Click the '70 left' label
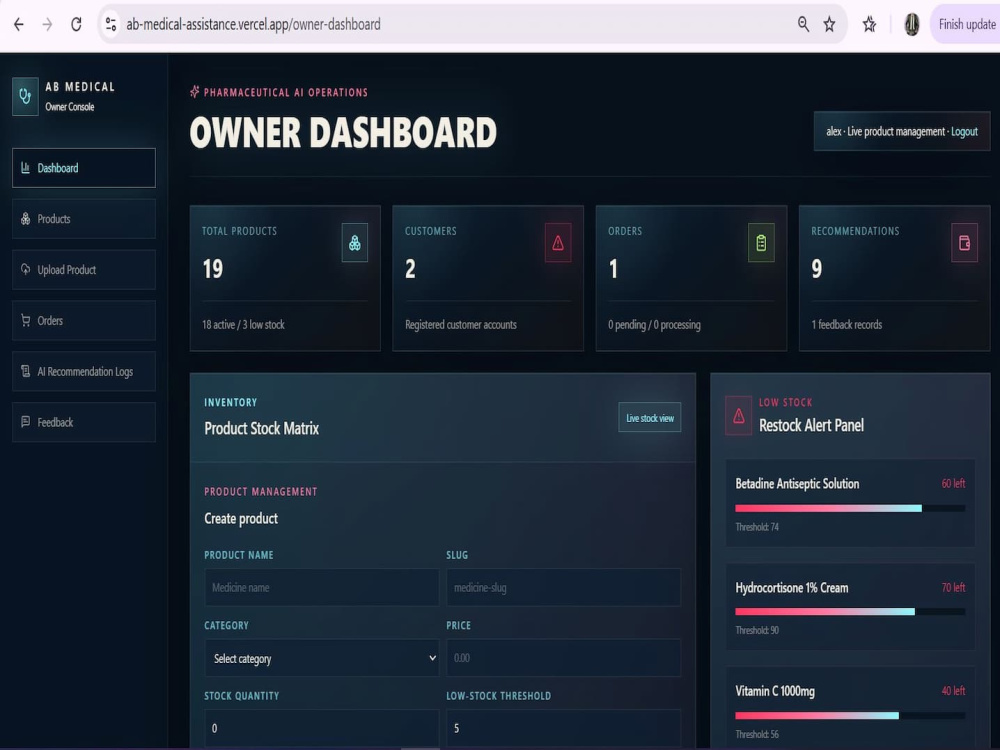This screenshot has height=750, width=1000. 953,587
